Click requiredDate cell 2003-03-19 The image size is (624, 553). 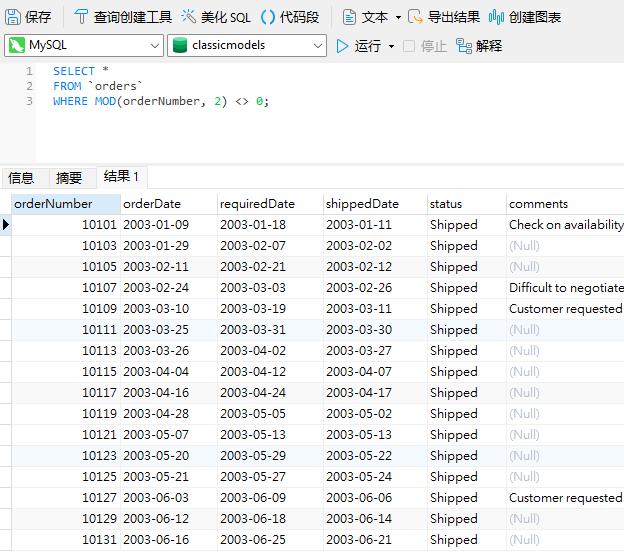point(271,309)
